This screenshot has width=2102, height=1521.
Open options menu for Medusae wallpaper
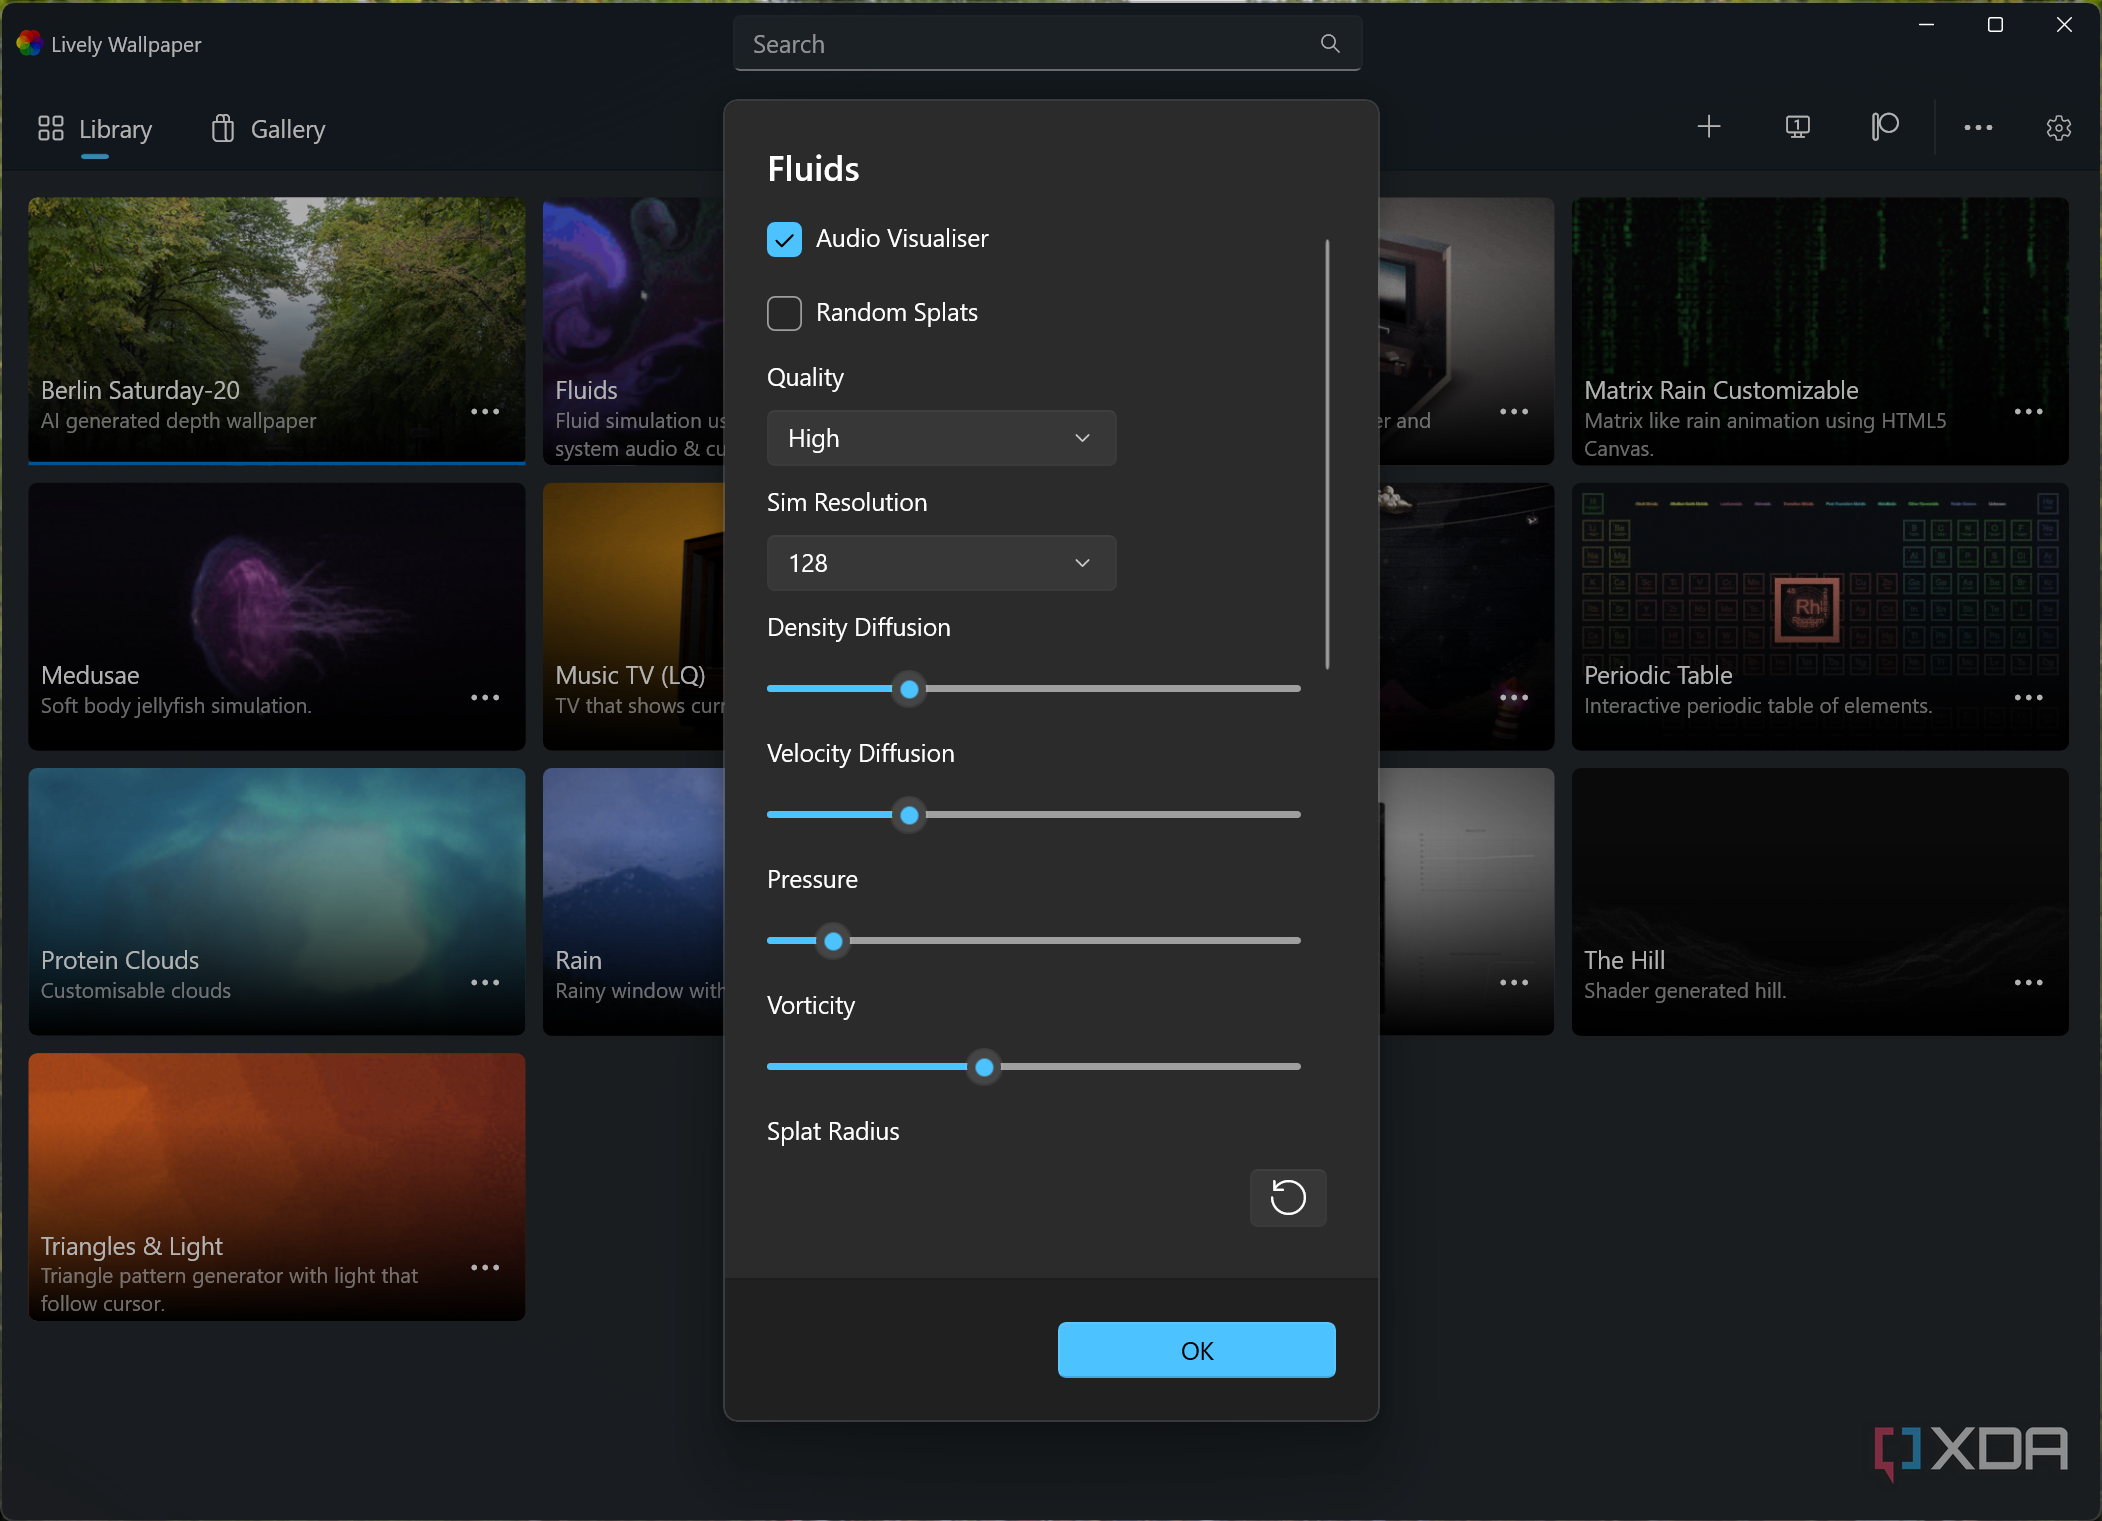pos(485,698)
